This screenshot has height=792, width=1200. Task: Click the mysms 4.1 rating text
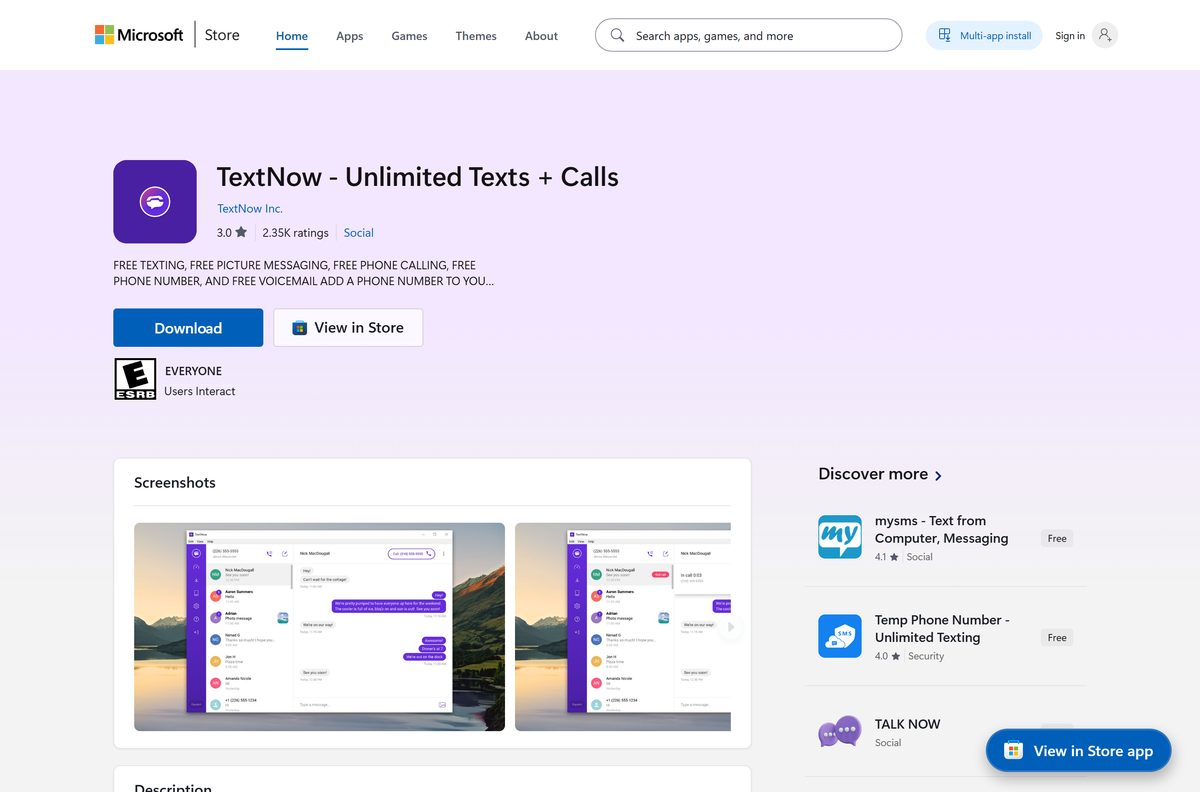[x=887, y=557]
